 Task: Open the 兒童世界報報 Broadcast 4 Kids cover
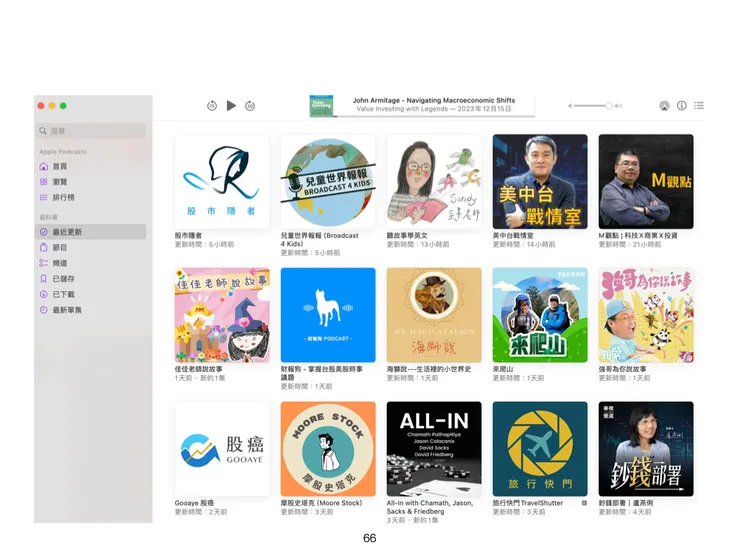(x=328, y=182)
